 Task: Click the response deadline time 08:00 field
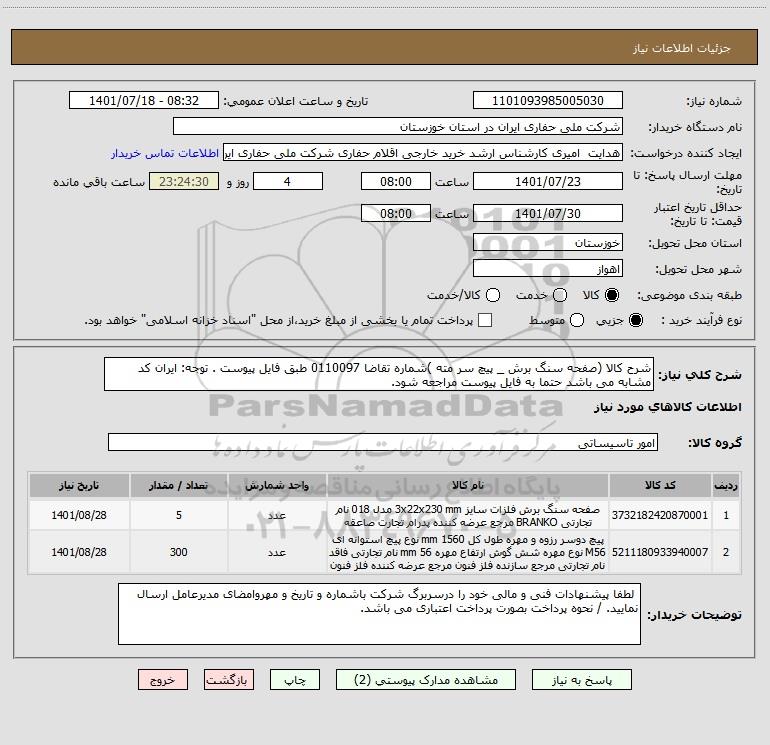point(396,181)
